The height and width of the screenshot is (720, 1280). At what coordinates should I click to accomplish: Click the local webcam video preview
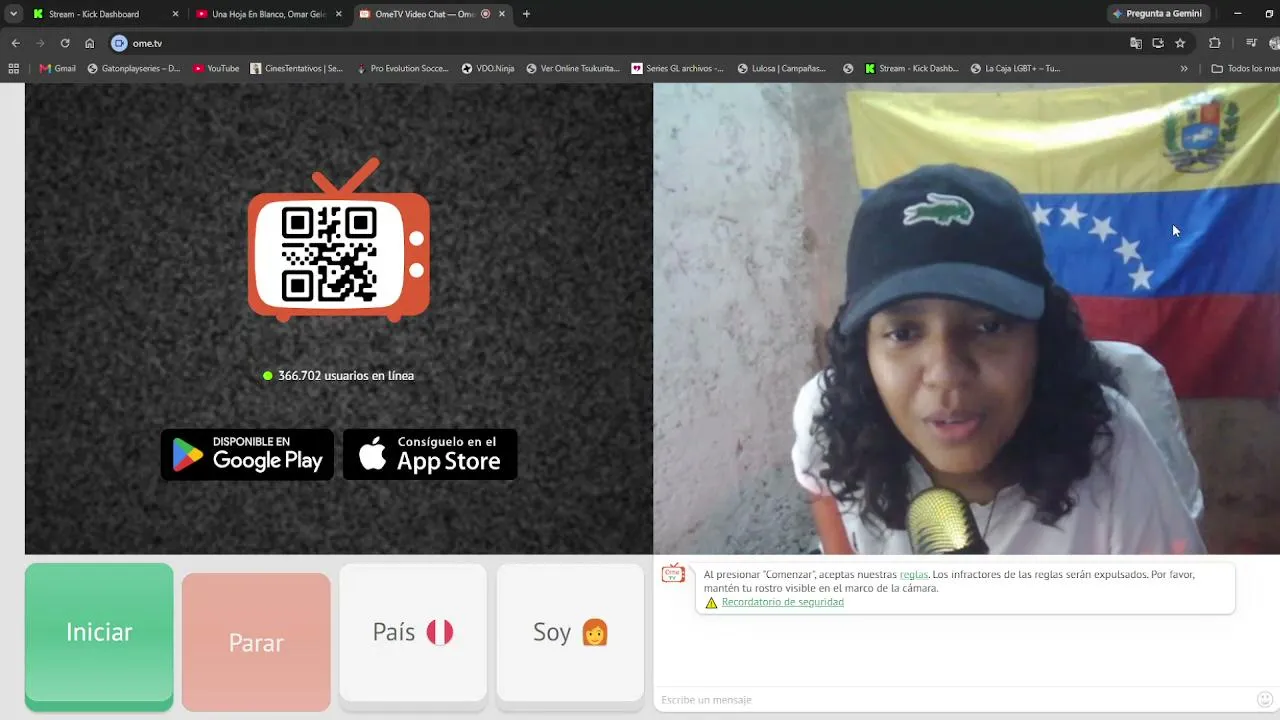click(x=966, y=318)
